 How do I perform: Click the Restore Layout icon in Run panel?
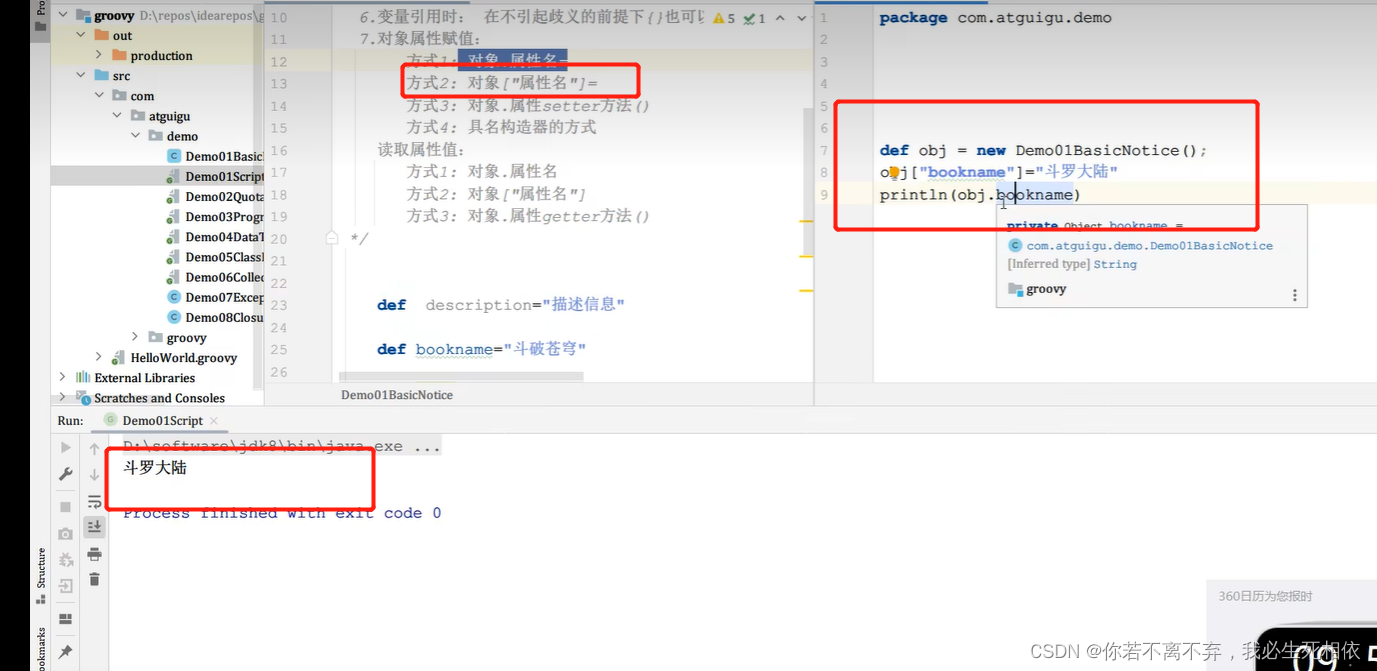pyautogui.click(x=66, y=619)
